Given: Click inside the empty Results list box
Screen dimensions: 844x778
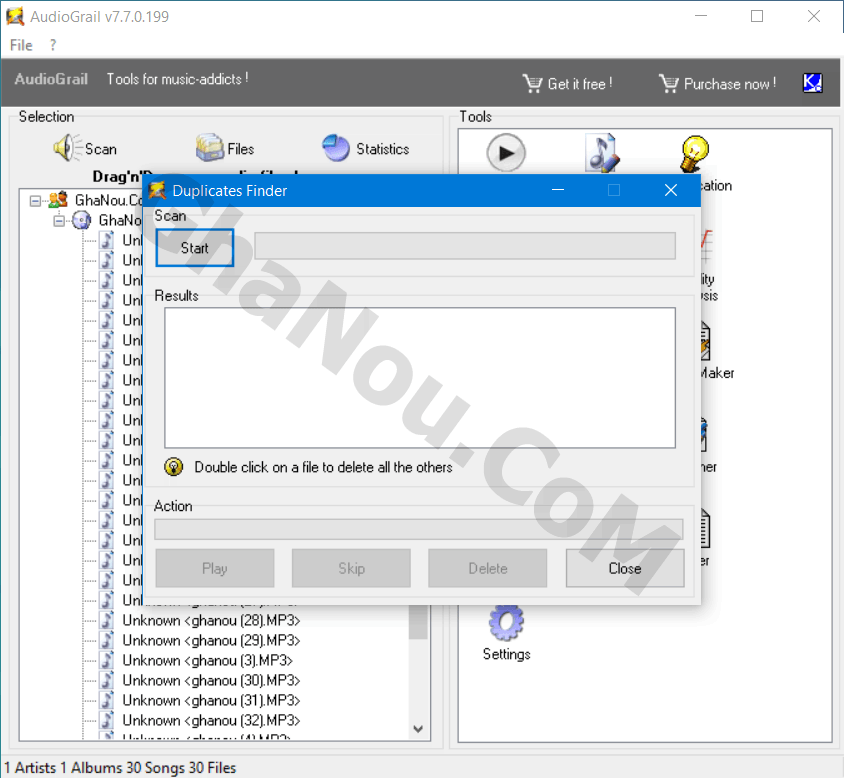Looking at the screenshot, I should coord(420,378).
